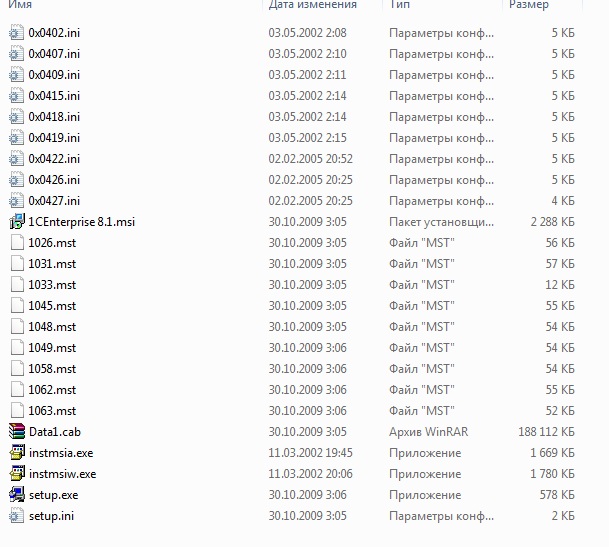Select file name 1033.mst
The image size is (609, 547).
52,285
